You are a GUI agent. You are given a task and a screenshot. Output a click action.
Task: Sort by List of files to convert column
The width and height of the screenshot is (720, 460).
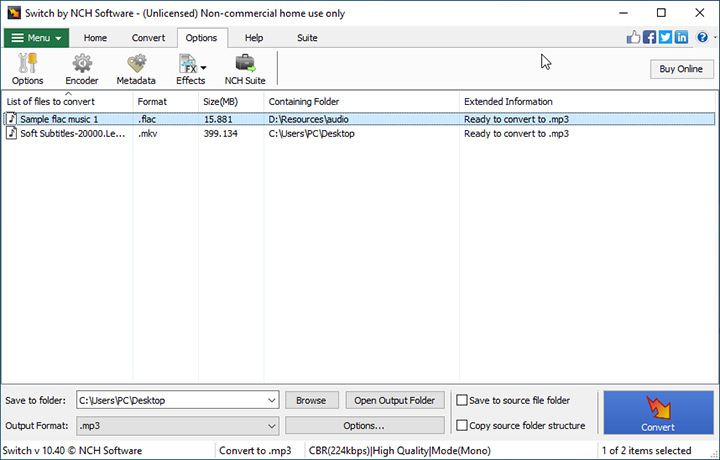pyautogui.click(x=68, y=101)
